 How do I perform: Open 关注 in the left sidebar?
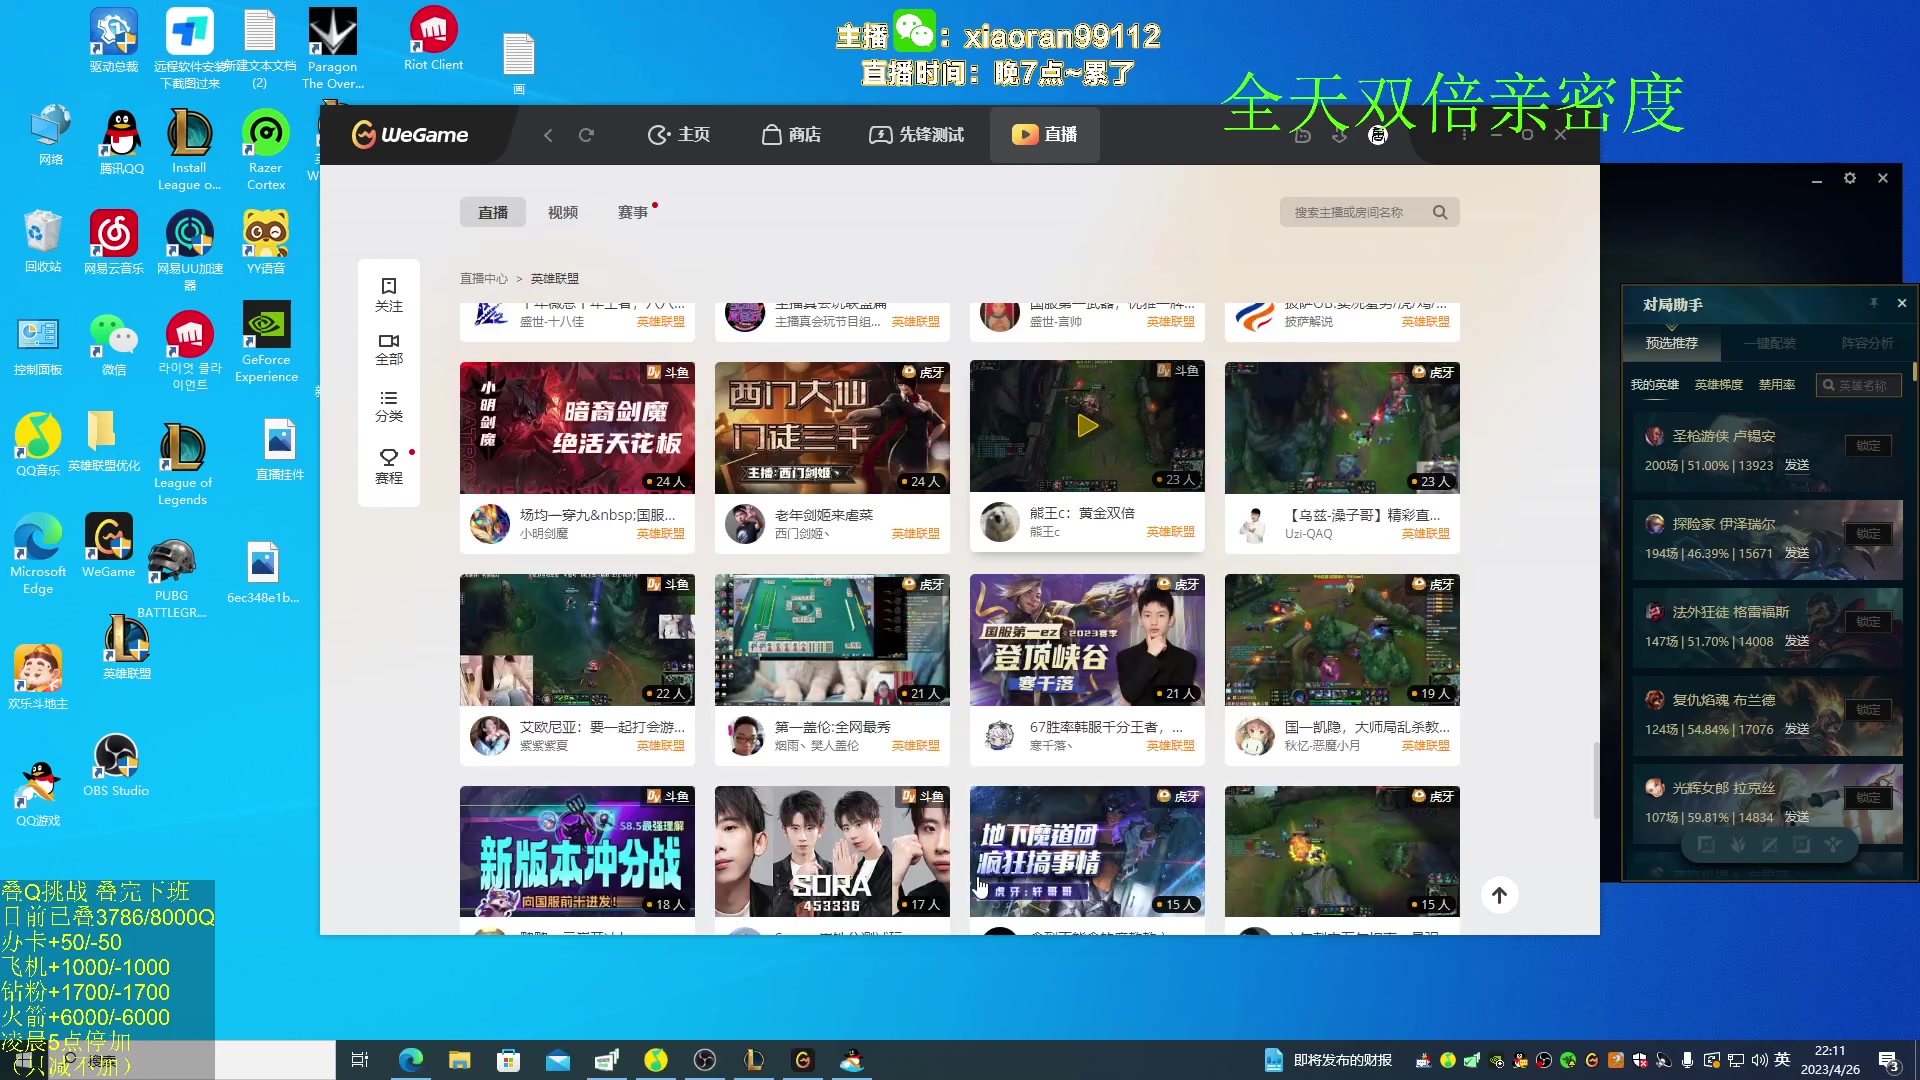389,295
